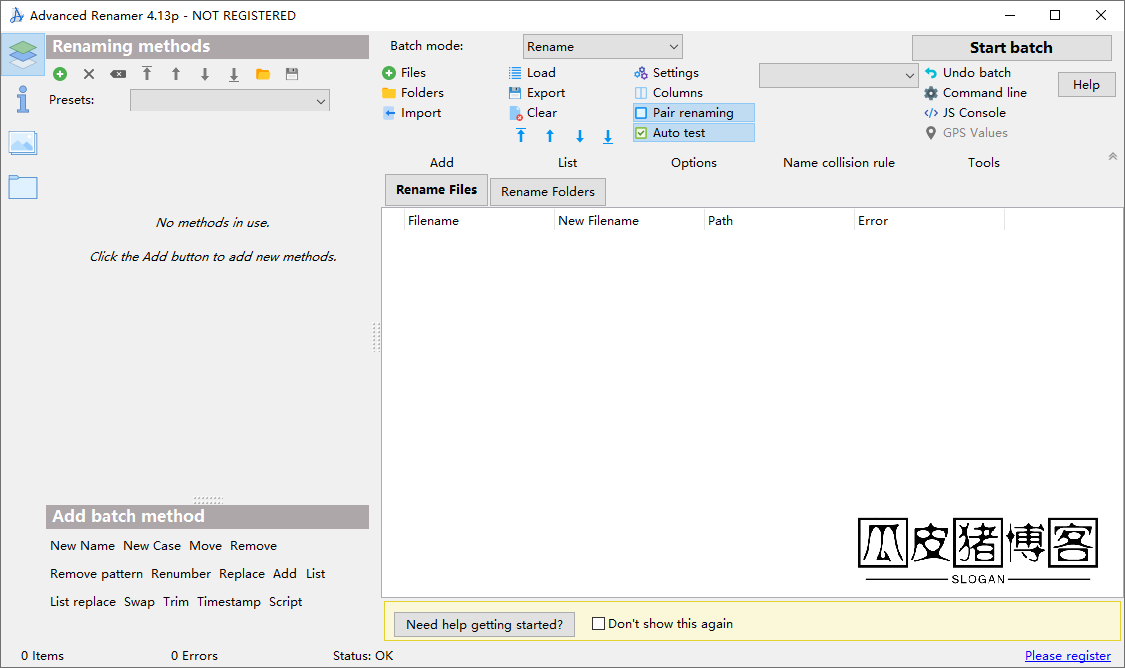Click the green add method icon

pyautogui.click(x=60, y=74)
